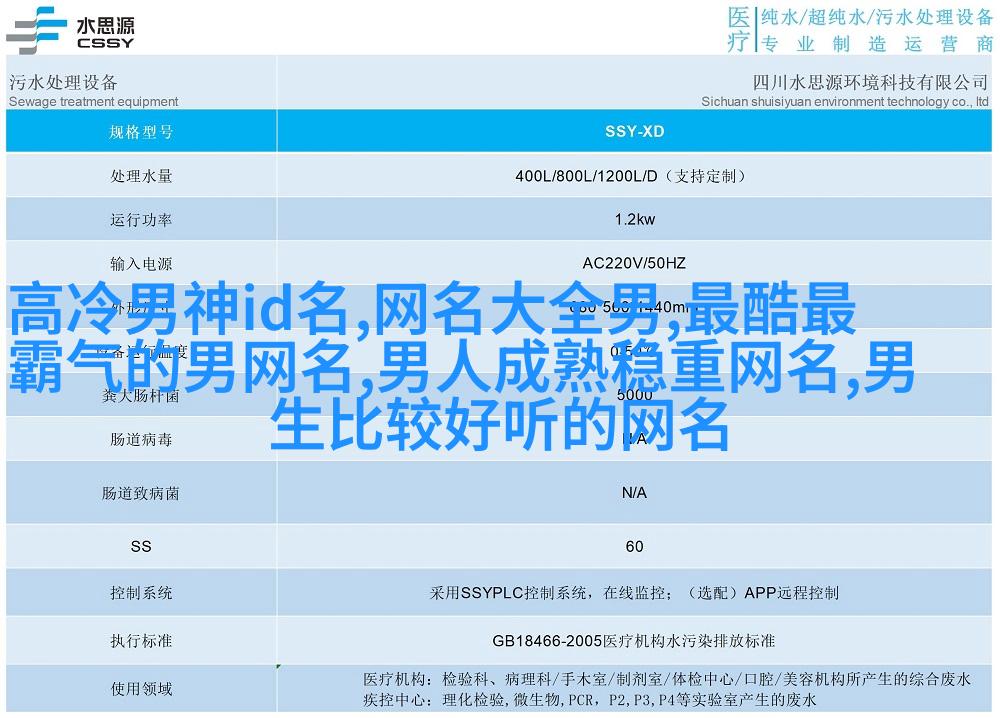Click the Sewage treatment equipment subtitle

(94, 101)
